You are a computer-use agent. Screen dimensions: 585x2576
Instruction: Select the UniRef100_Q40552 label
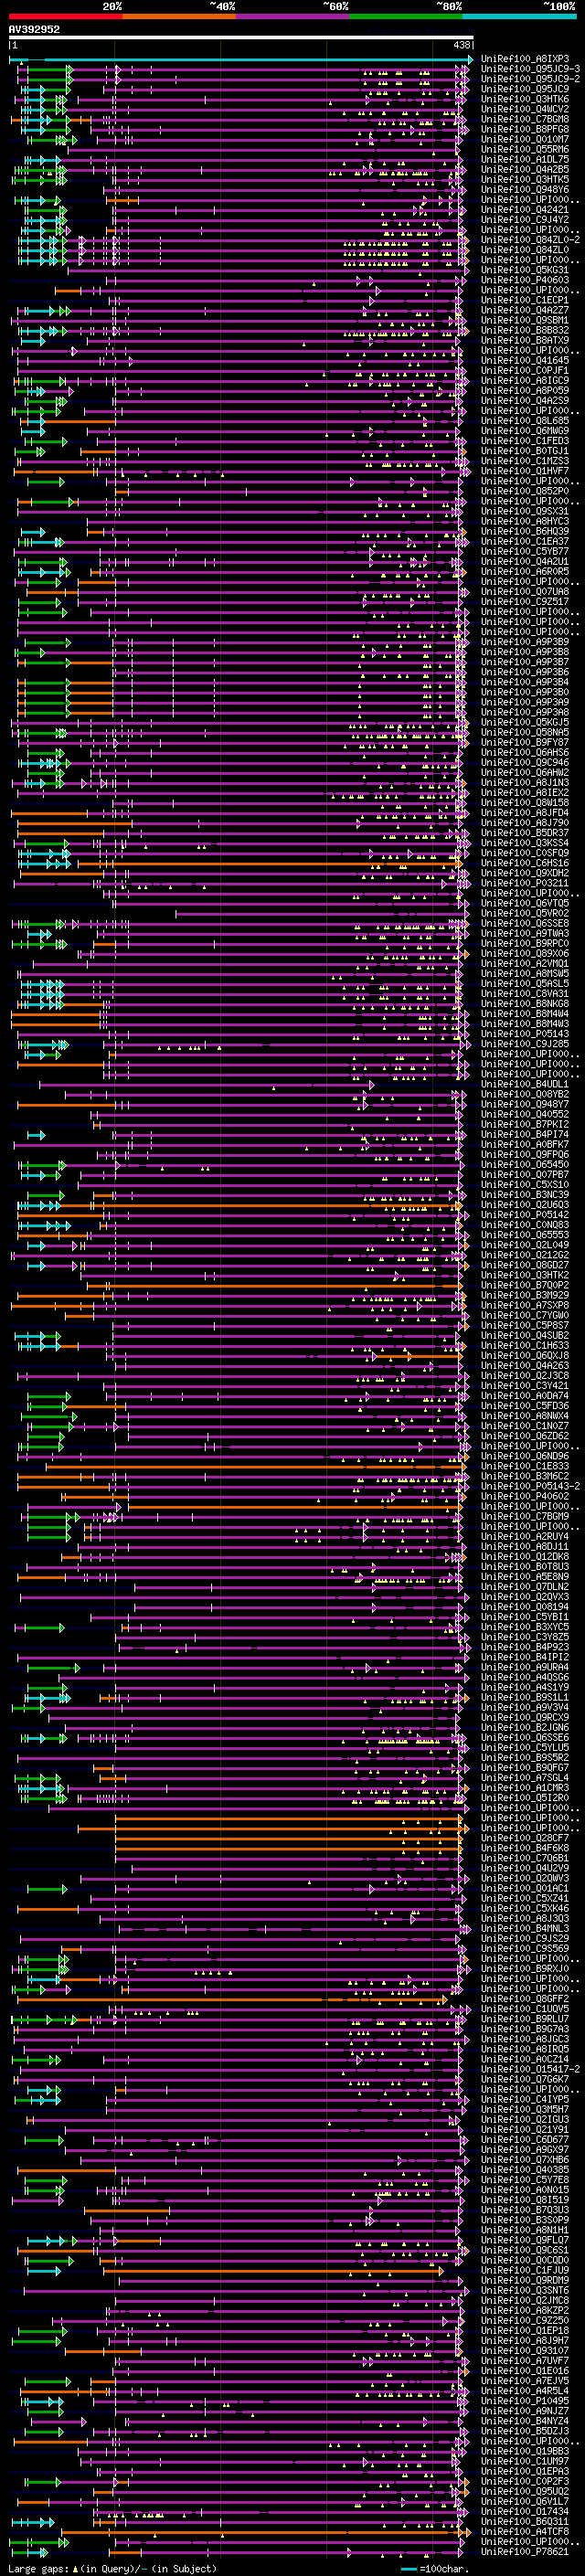[524, 1114]
